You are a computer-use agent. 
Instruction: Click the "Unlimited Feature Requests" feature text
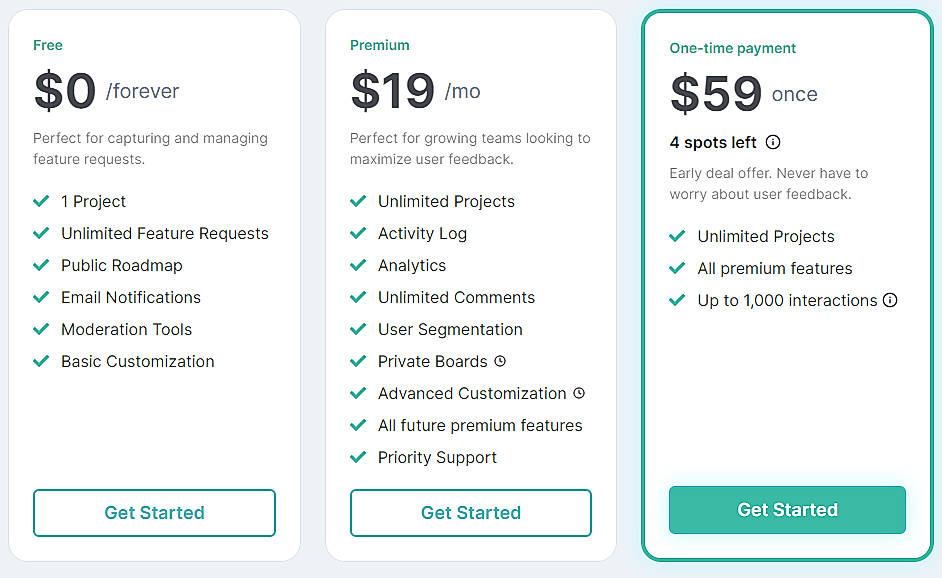click(x=164, y=233)
